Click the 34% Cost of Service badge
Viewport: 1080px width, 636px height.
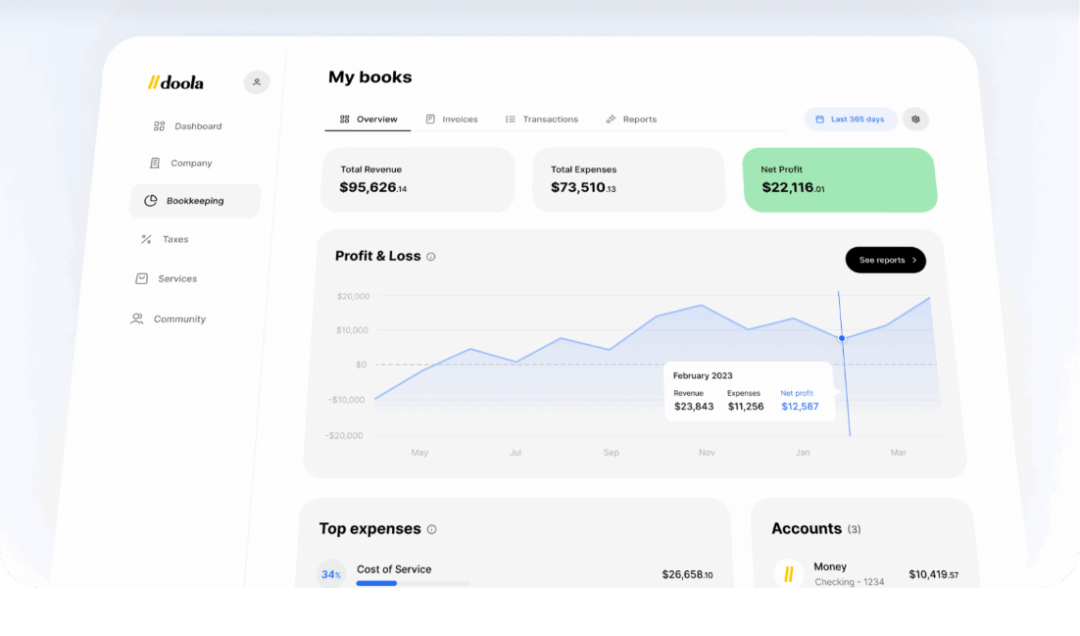(x=331, y=573)
